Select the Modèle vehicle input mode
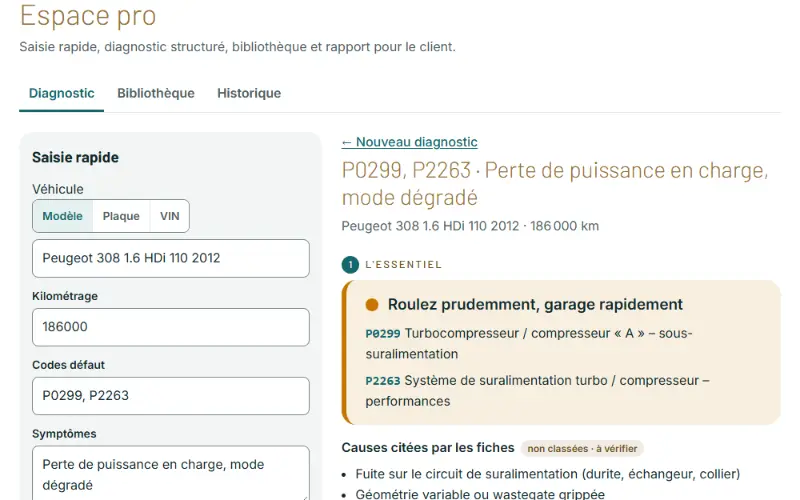The image size is (800, 500). click(x=62, y=216)
